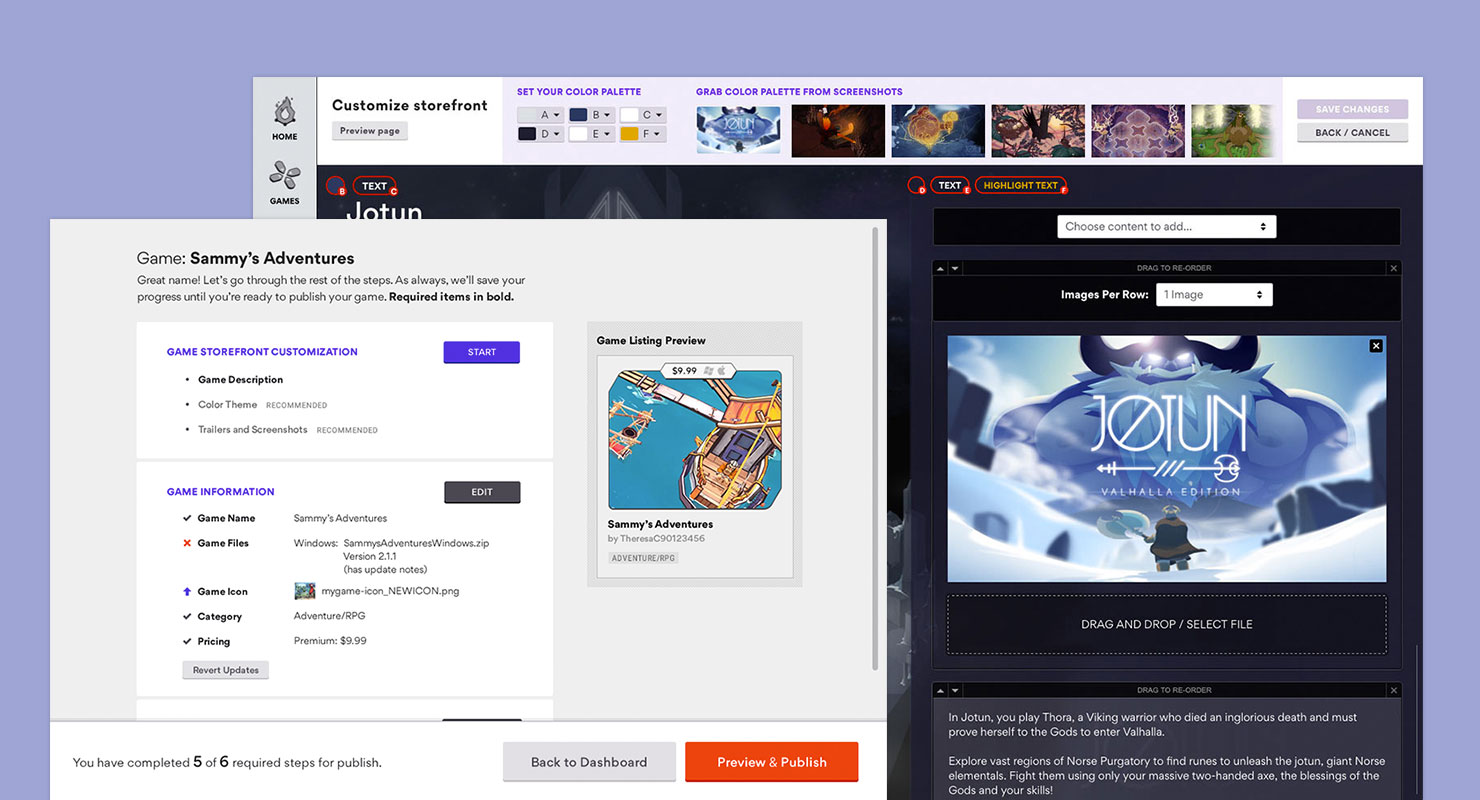Click Revert Updates

[226, 670]
